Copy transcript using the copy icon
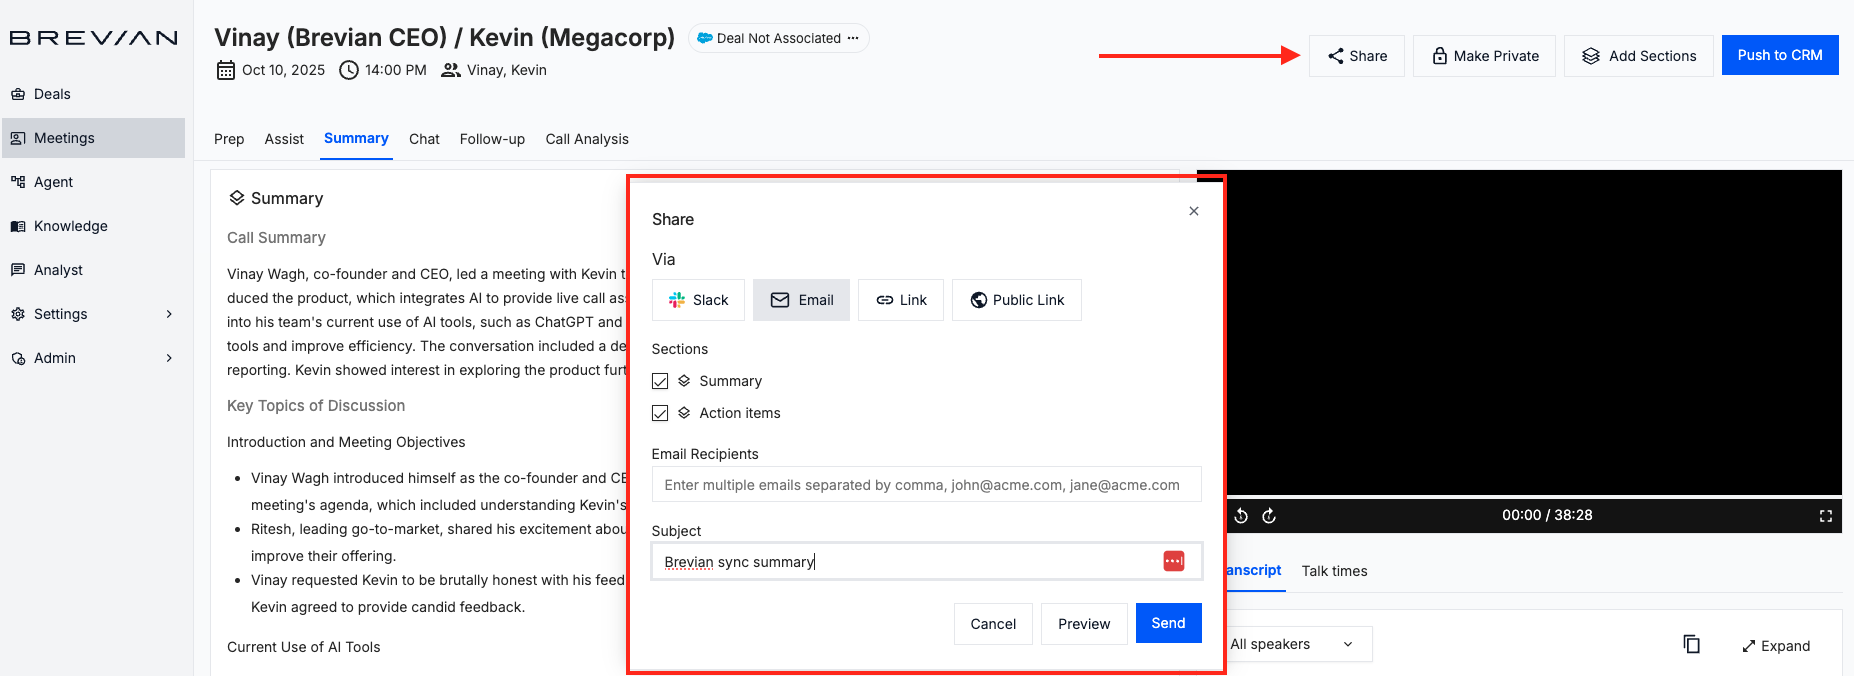This screenshot has width=1854, height=676. coord(1691,644)
